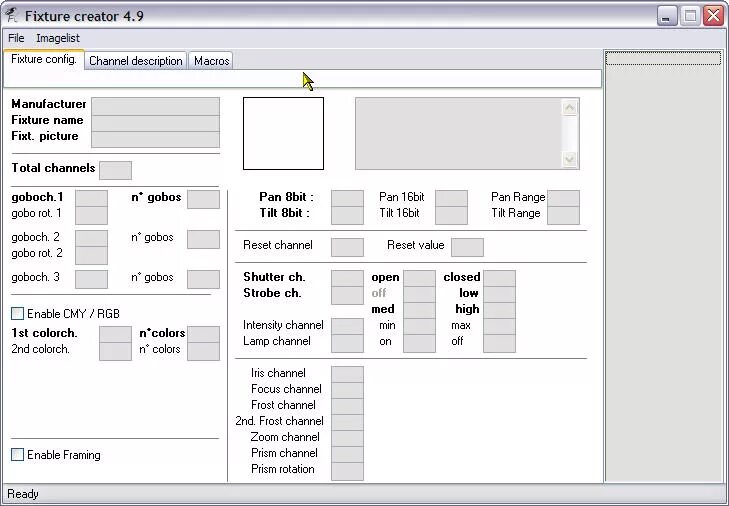Click the Intensity channel field
Screen dimensions: 729x506
347,327
